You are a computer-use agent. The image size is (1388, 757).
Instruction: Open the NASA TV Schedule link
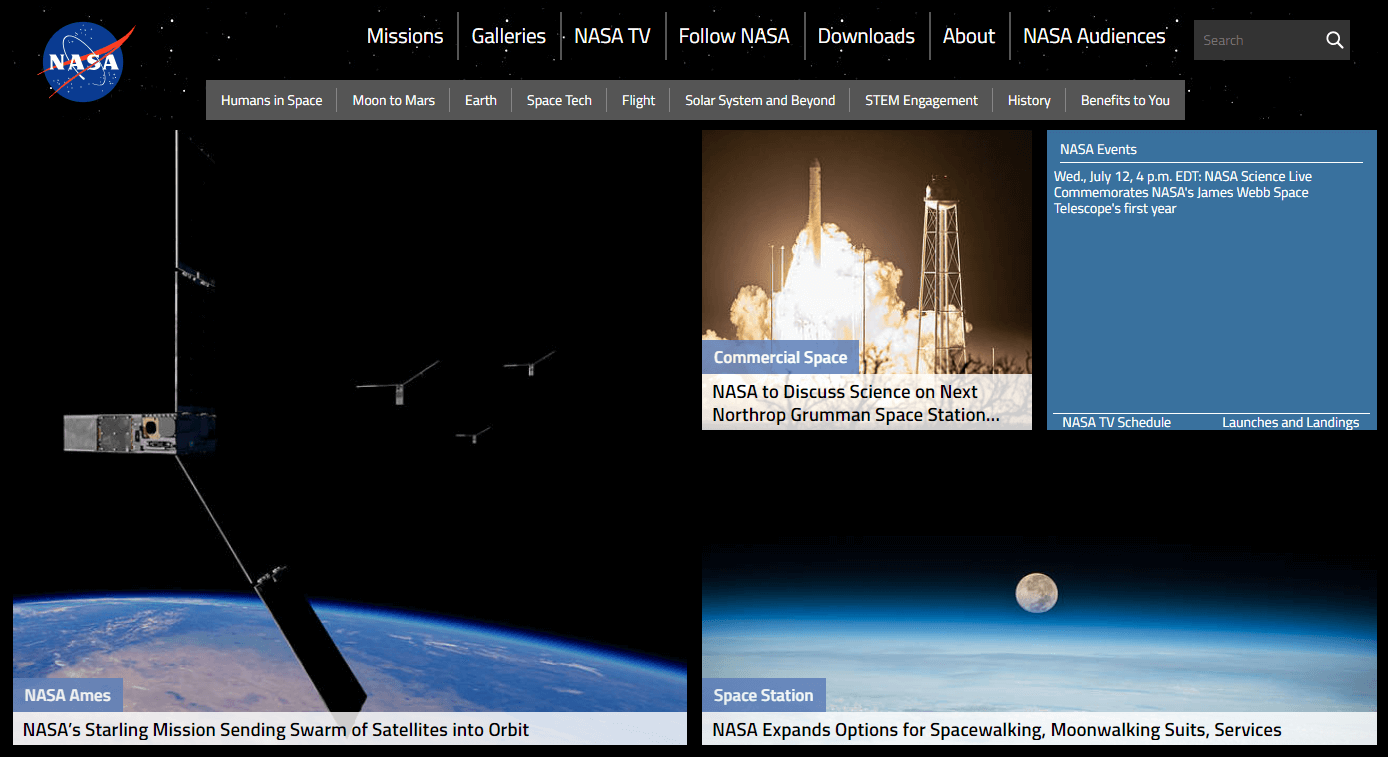1116,422
